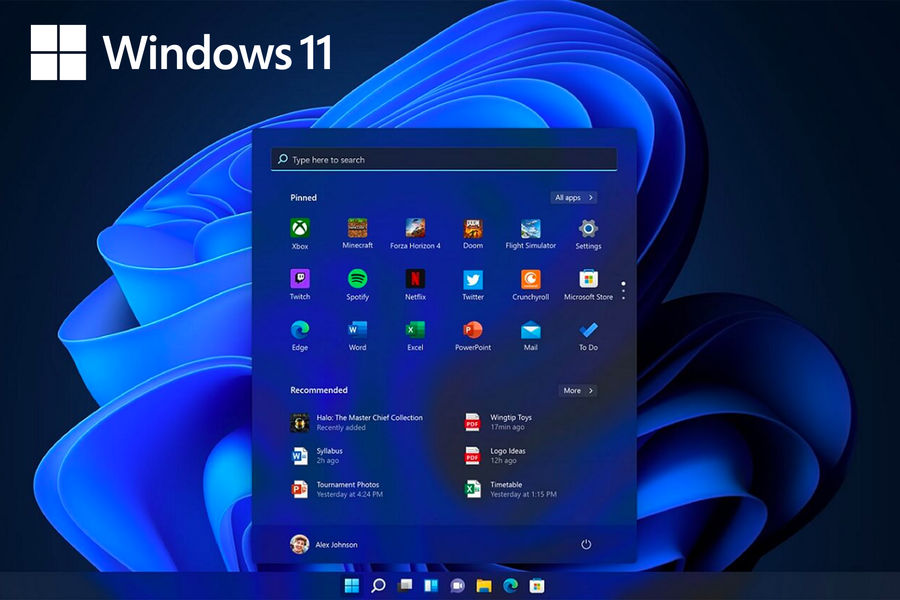Launch Doom

pos(472,230)
